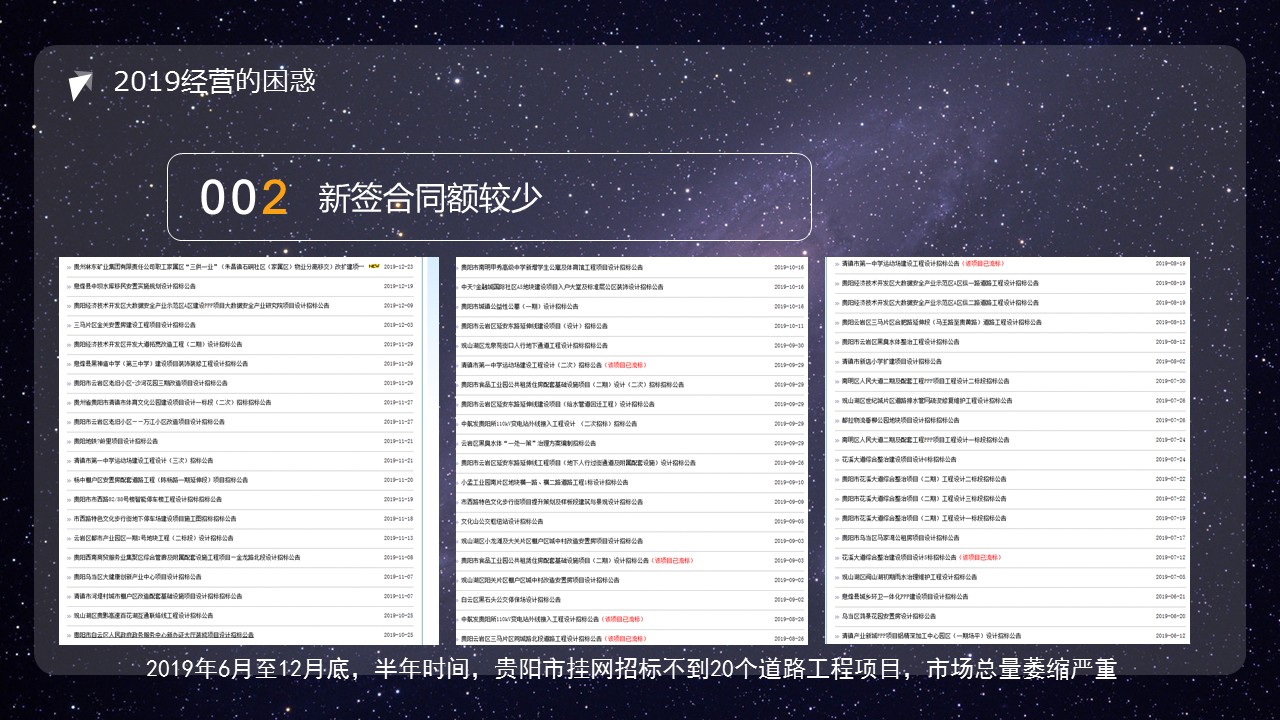Click the >> bullet before 清镇市新店小学扩建项目 item
The image size is (1280, 720).
[x=836, y=361]
